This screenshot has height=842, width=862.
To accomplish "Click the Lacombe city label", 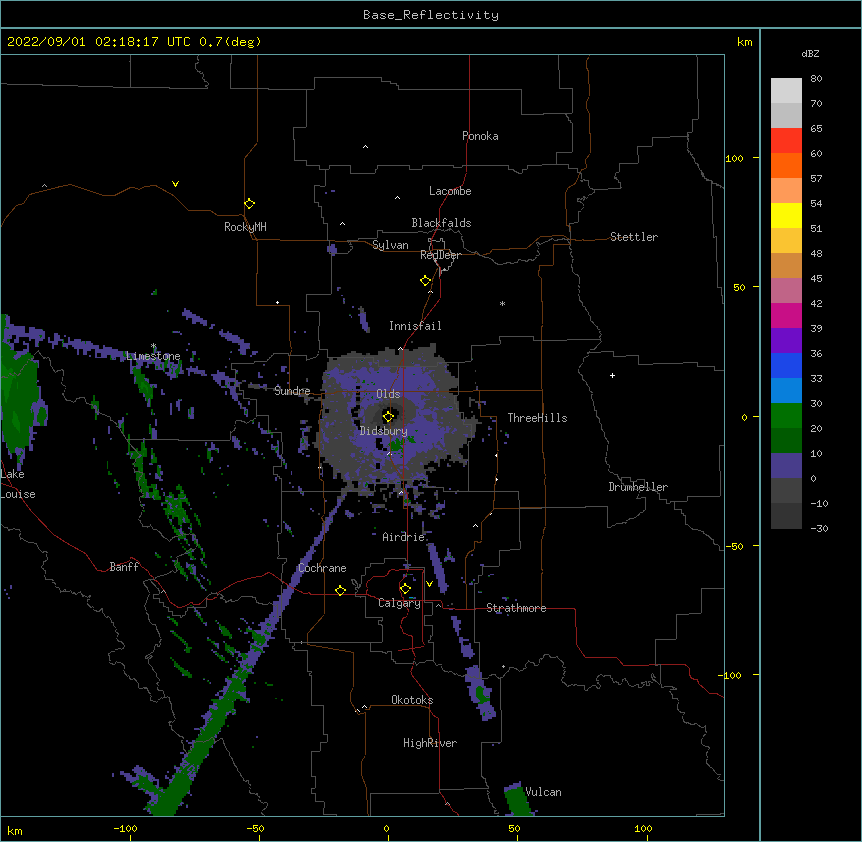I will point(450,191).
